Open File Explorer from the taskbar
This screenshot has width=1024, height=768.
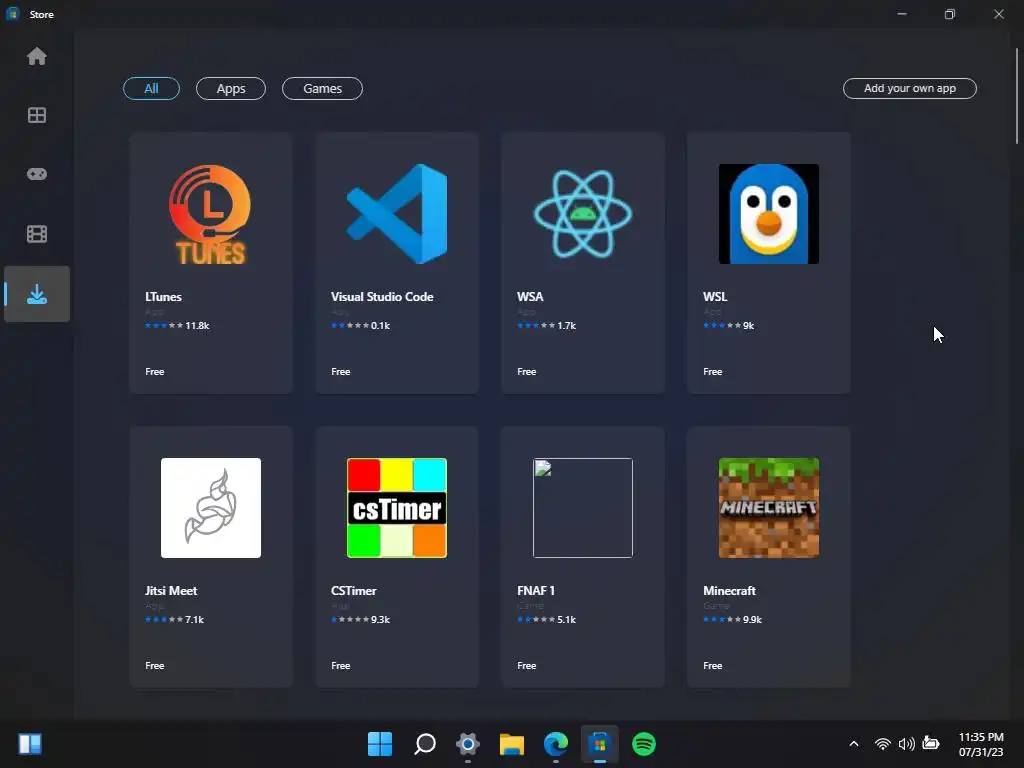click(x=511, y=744)
